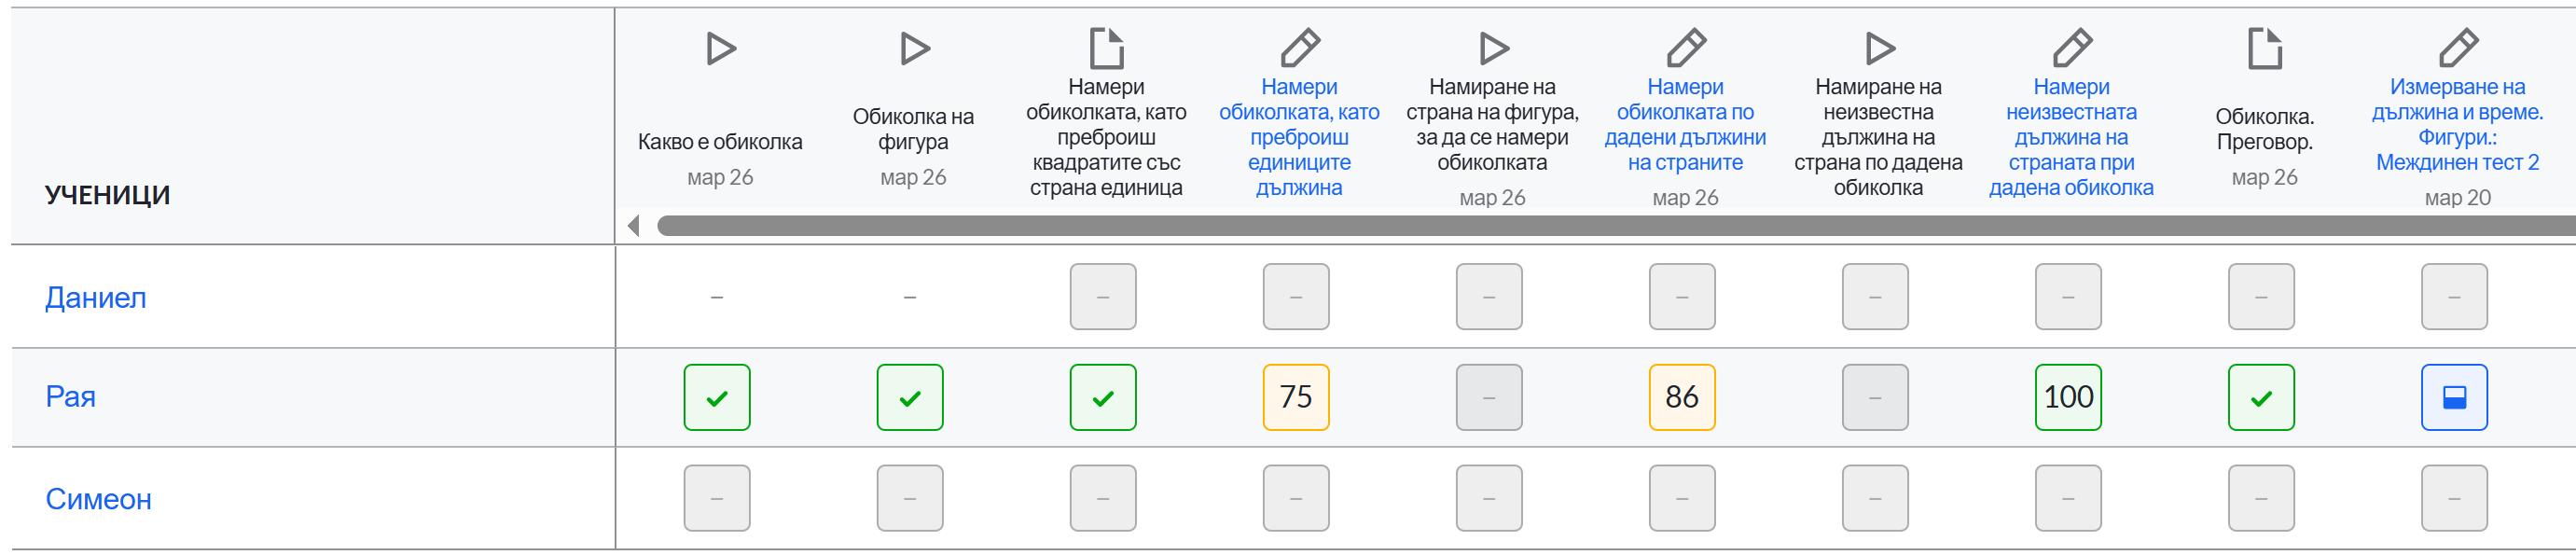Image resolution: width=2576 pixels, height=555 pixels.
Task: Click Рая's checkmark for Обиколка. Преговор.
Action: coord(2261,397)
